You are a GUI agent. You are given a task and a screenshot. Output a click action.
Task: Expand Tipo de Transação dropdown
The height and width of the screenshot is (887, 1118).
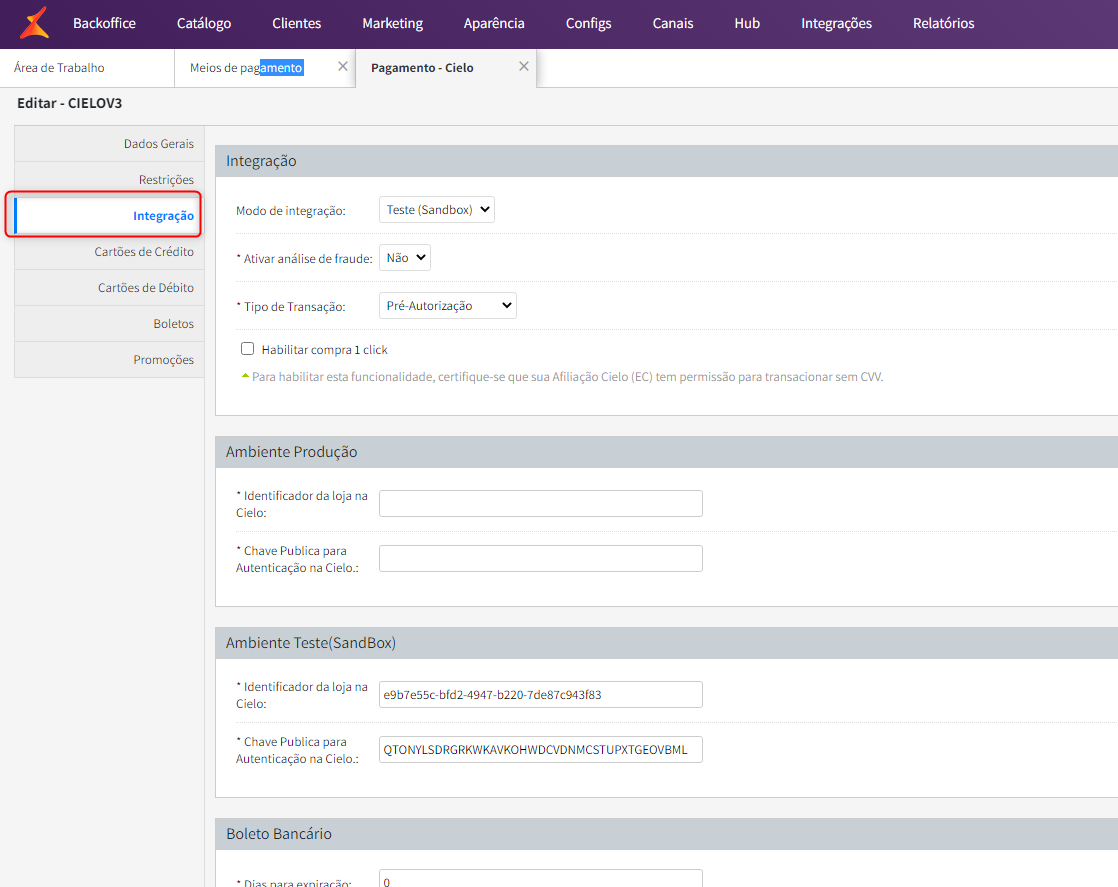[447, 305]
